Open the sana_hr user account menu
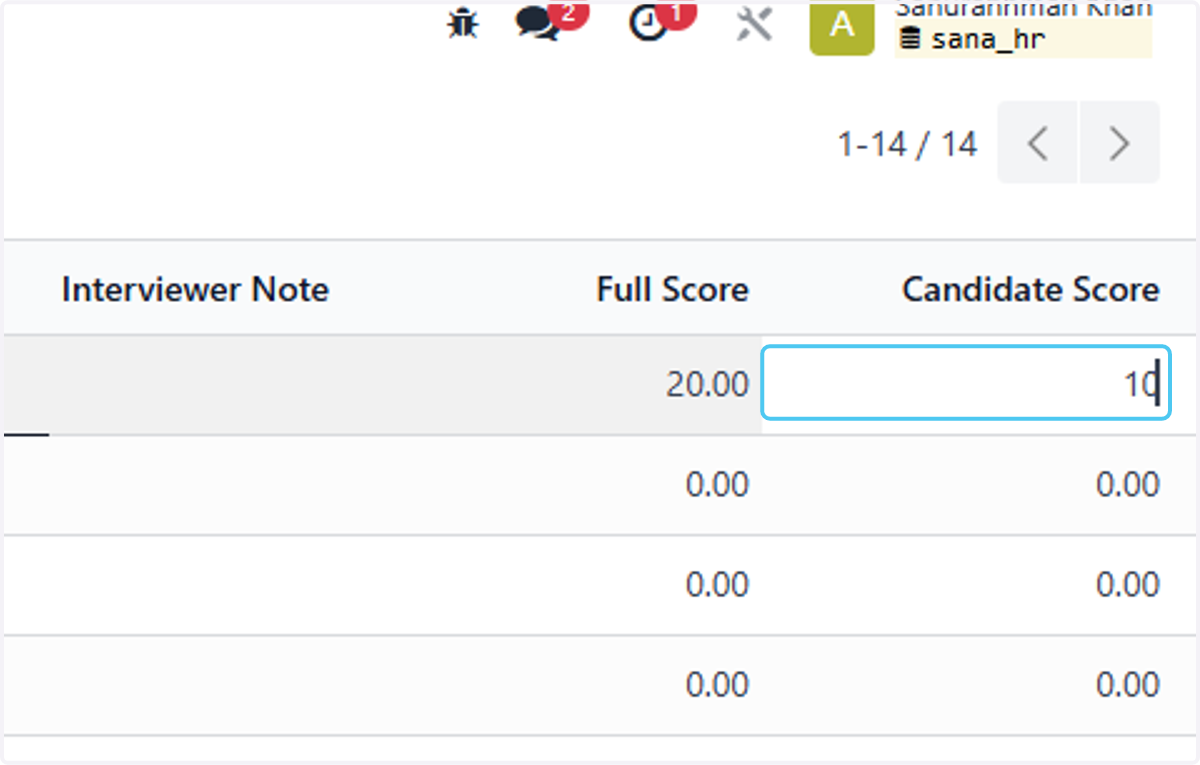This screenshot has width=1200, height=765. [x=1023, y=28]
